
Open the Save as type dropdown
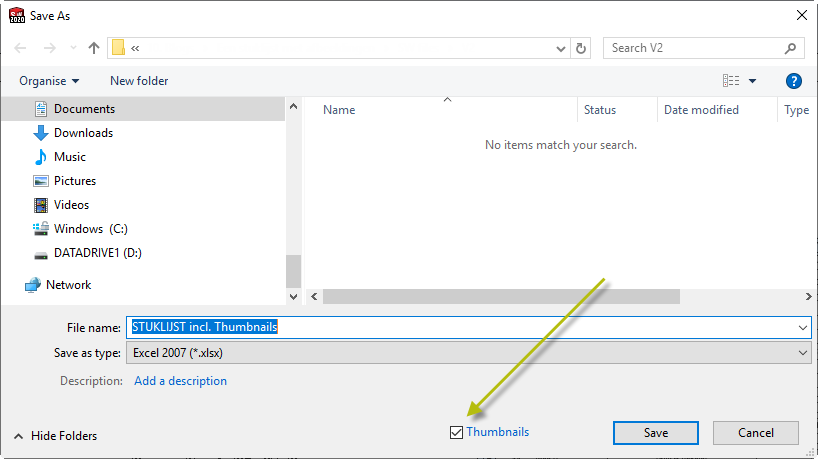pyautogui.click(x=466, y=353)
